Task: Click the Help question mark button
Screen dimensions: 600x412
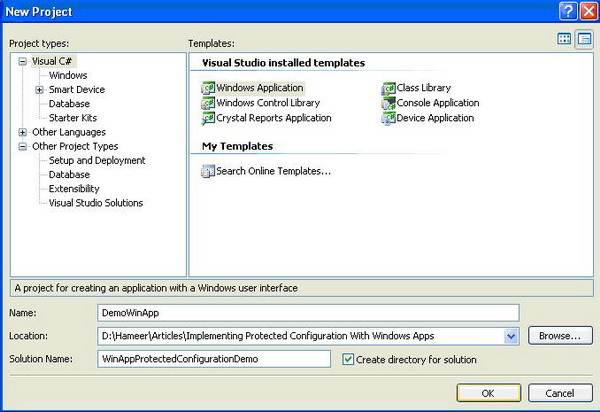Action: click(x=568, y=11)
